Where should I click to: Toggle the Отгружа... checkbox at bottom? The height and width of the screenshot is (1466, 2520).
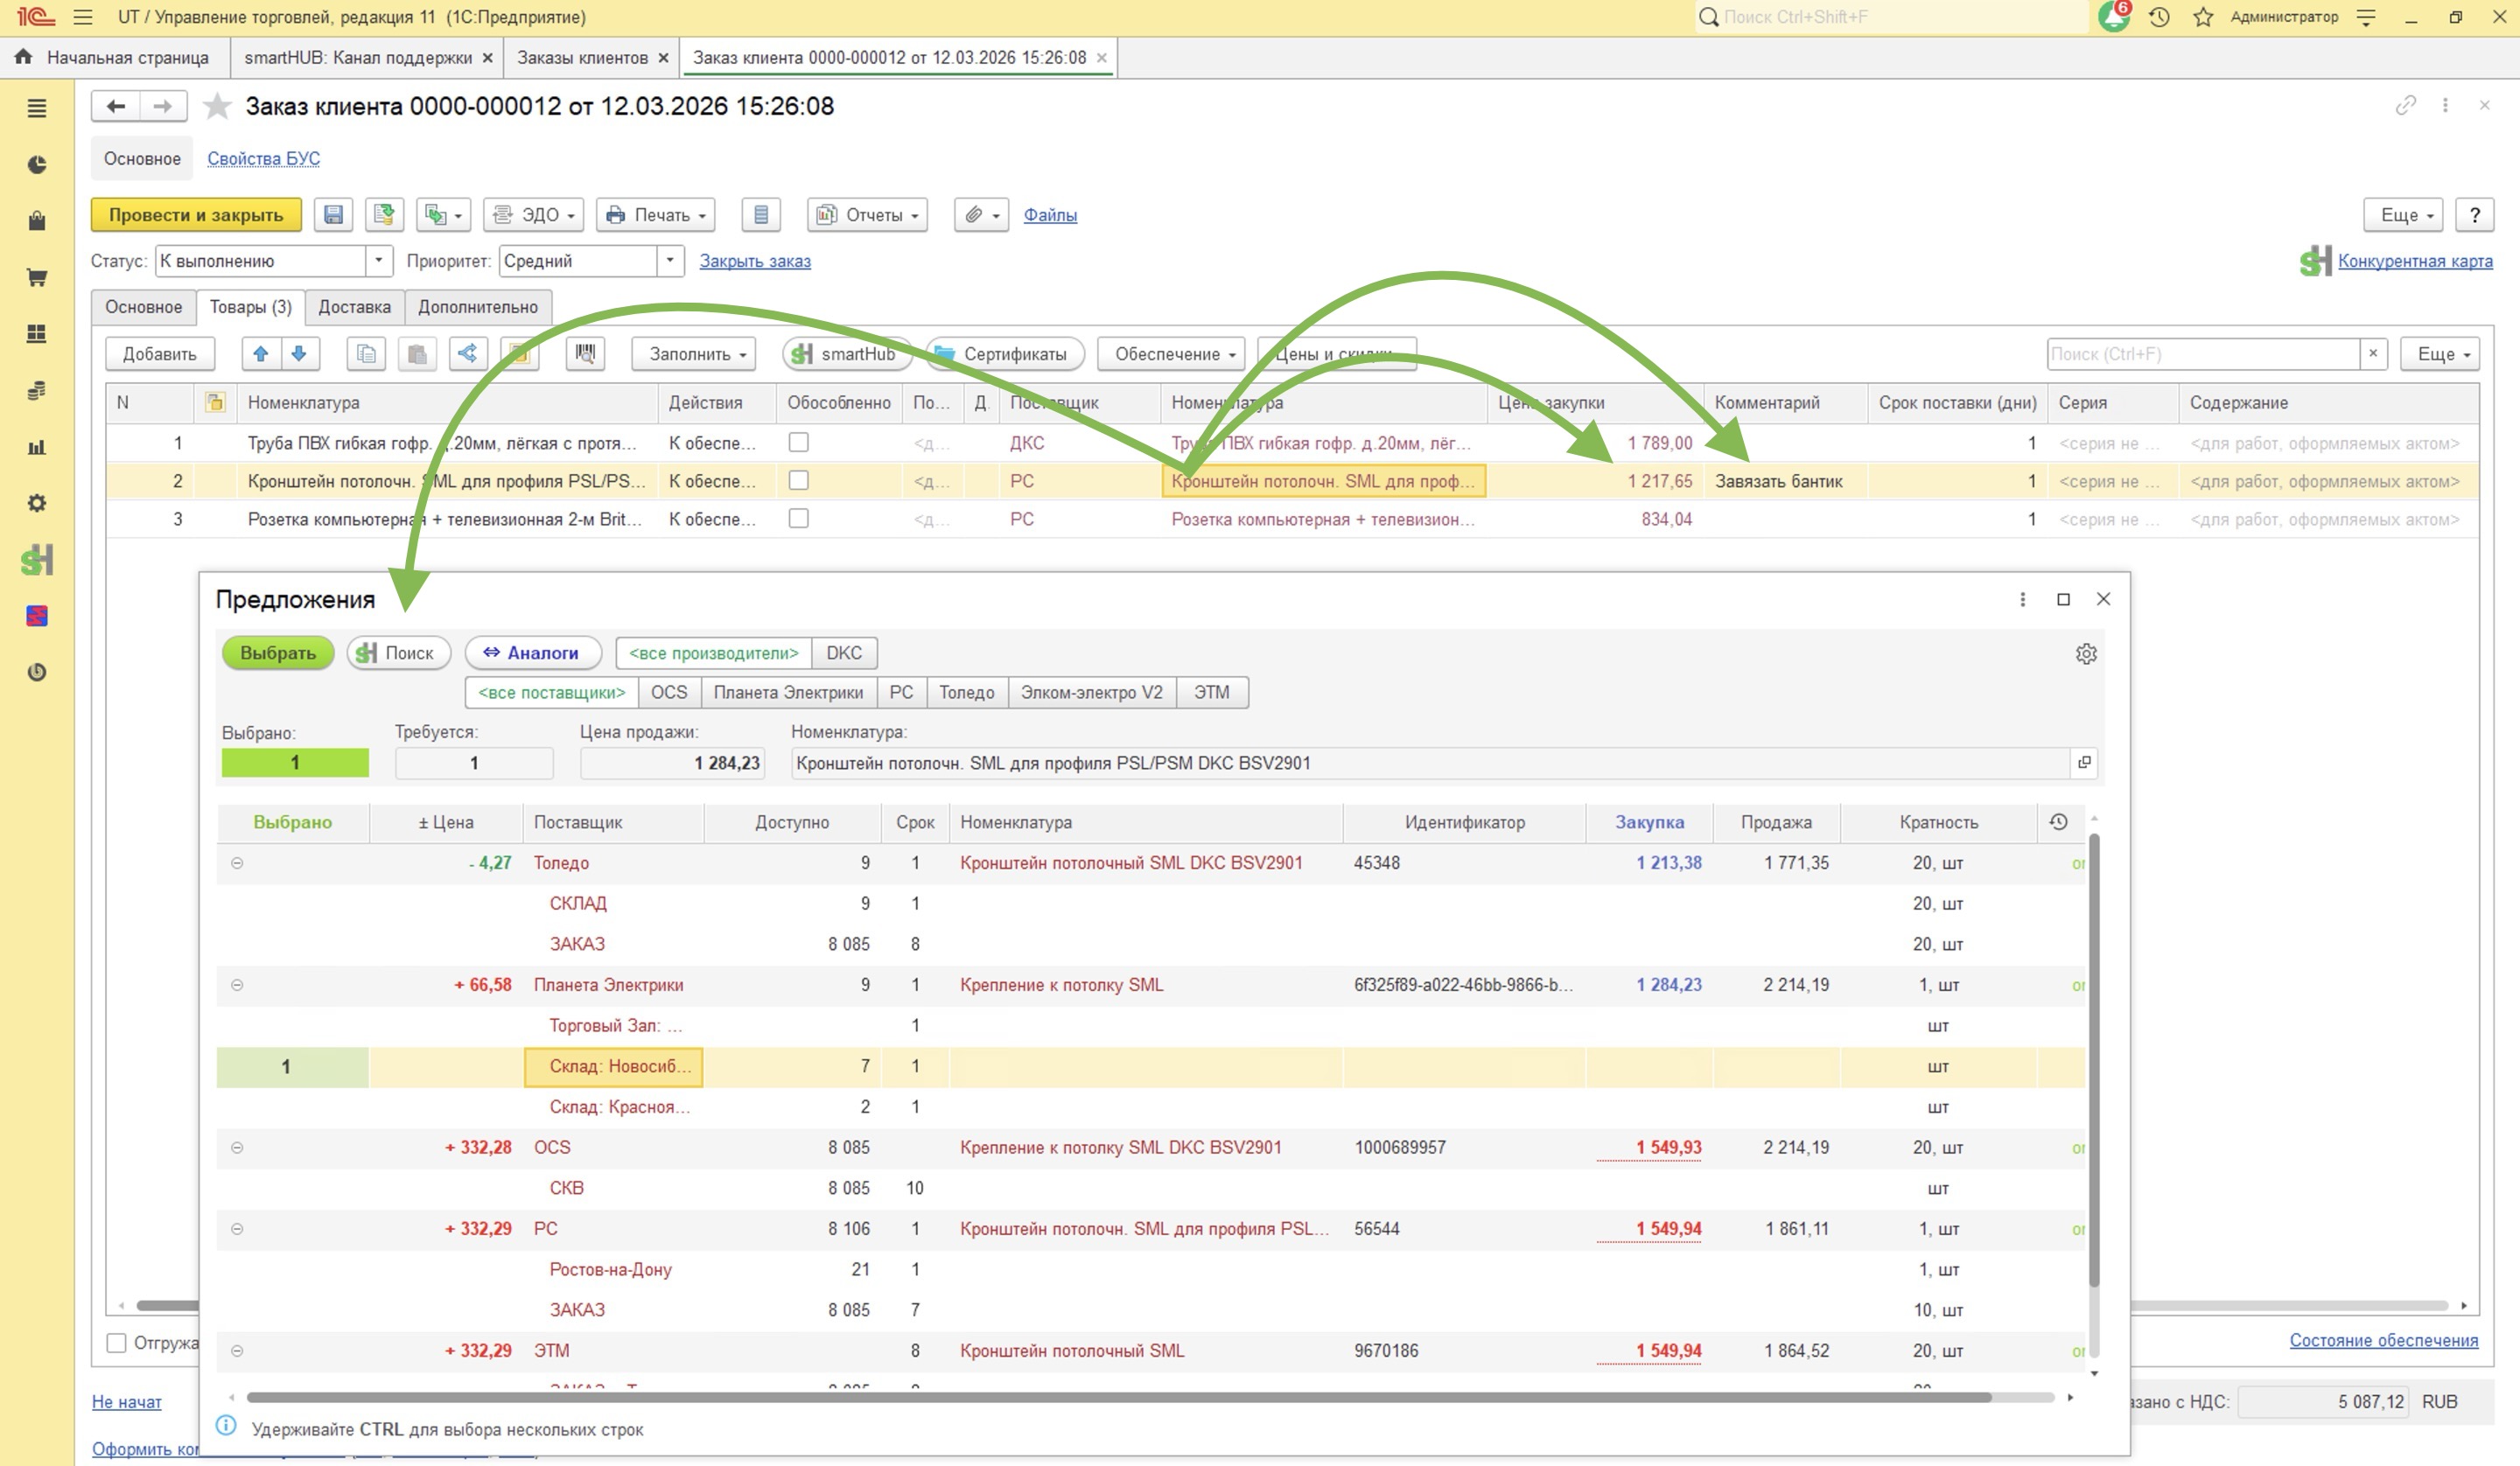pos(117,1343)
